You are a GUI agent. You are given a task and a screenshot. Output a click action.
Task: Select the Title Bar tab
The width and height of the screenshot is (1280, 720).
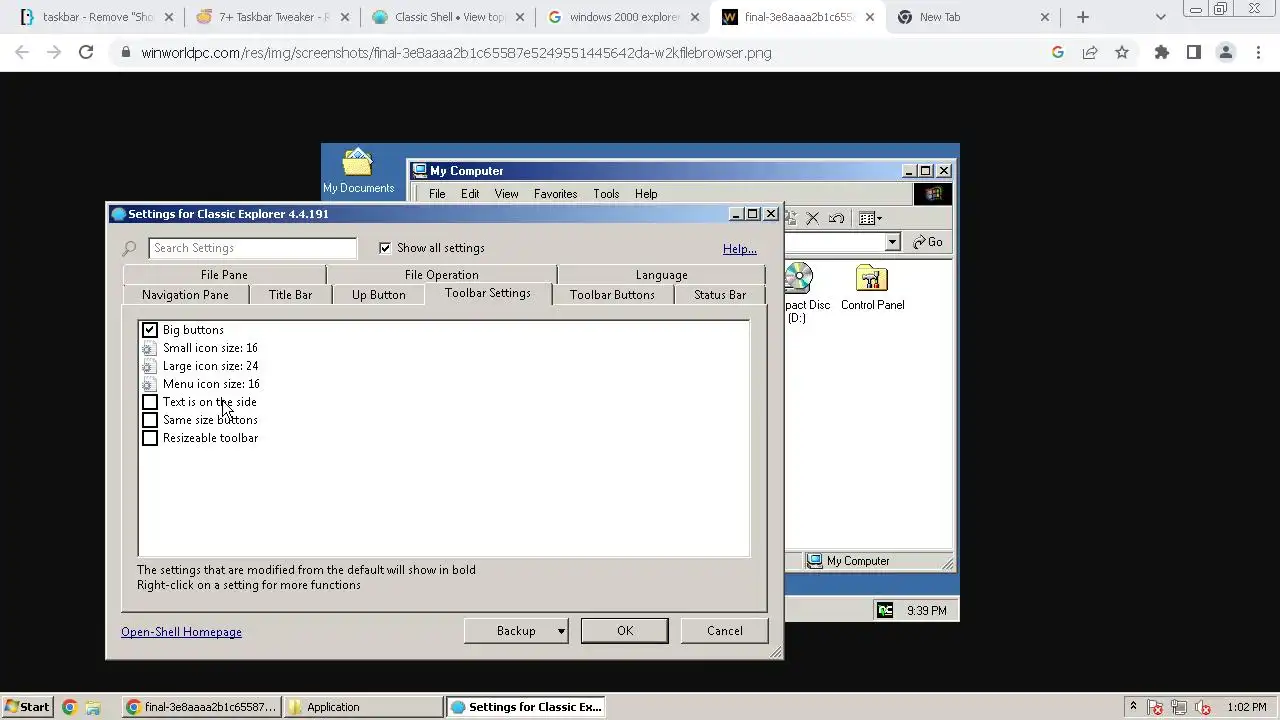290,295
